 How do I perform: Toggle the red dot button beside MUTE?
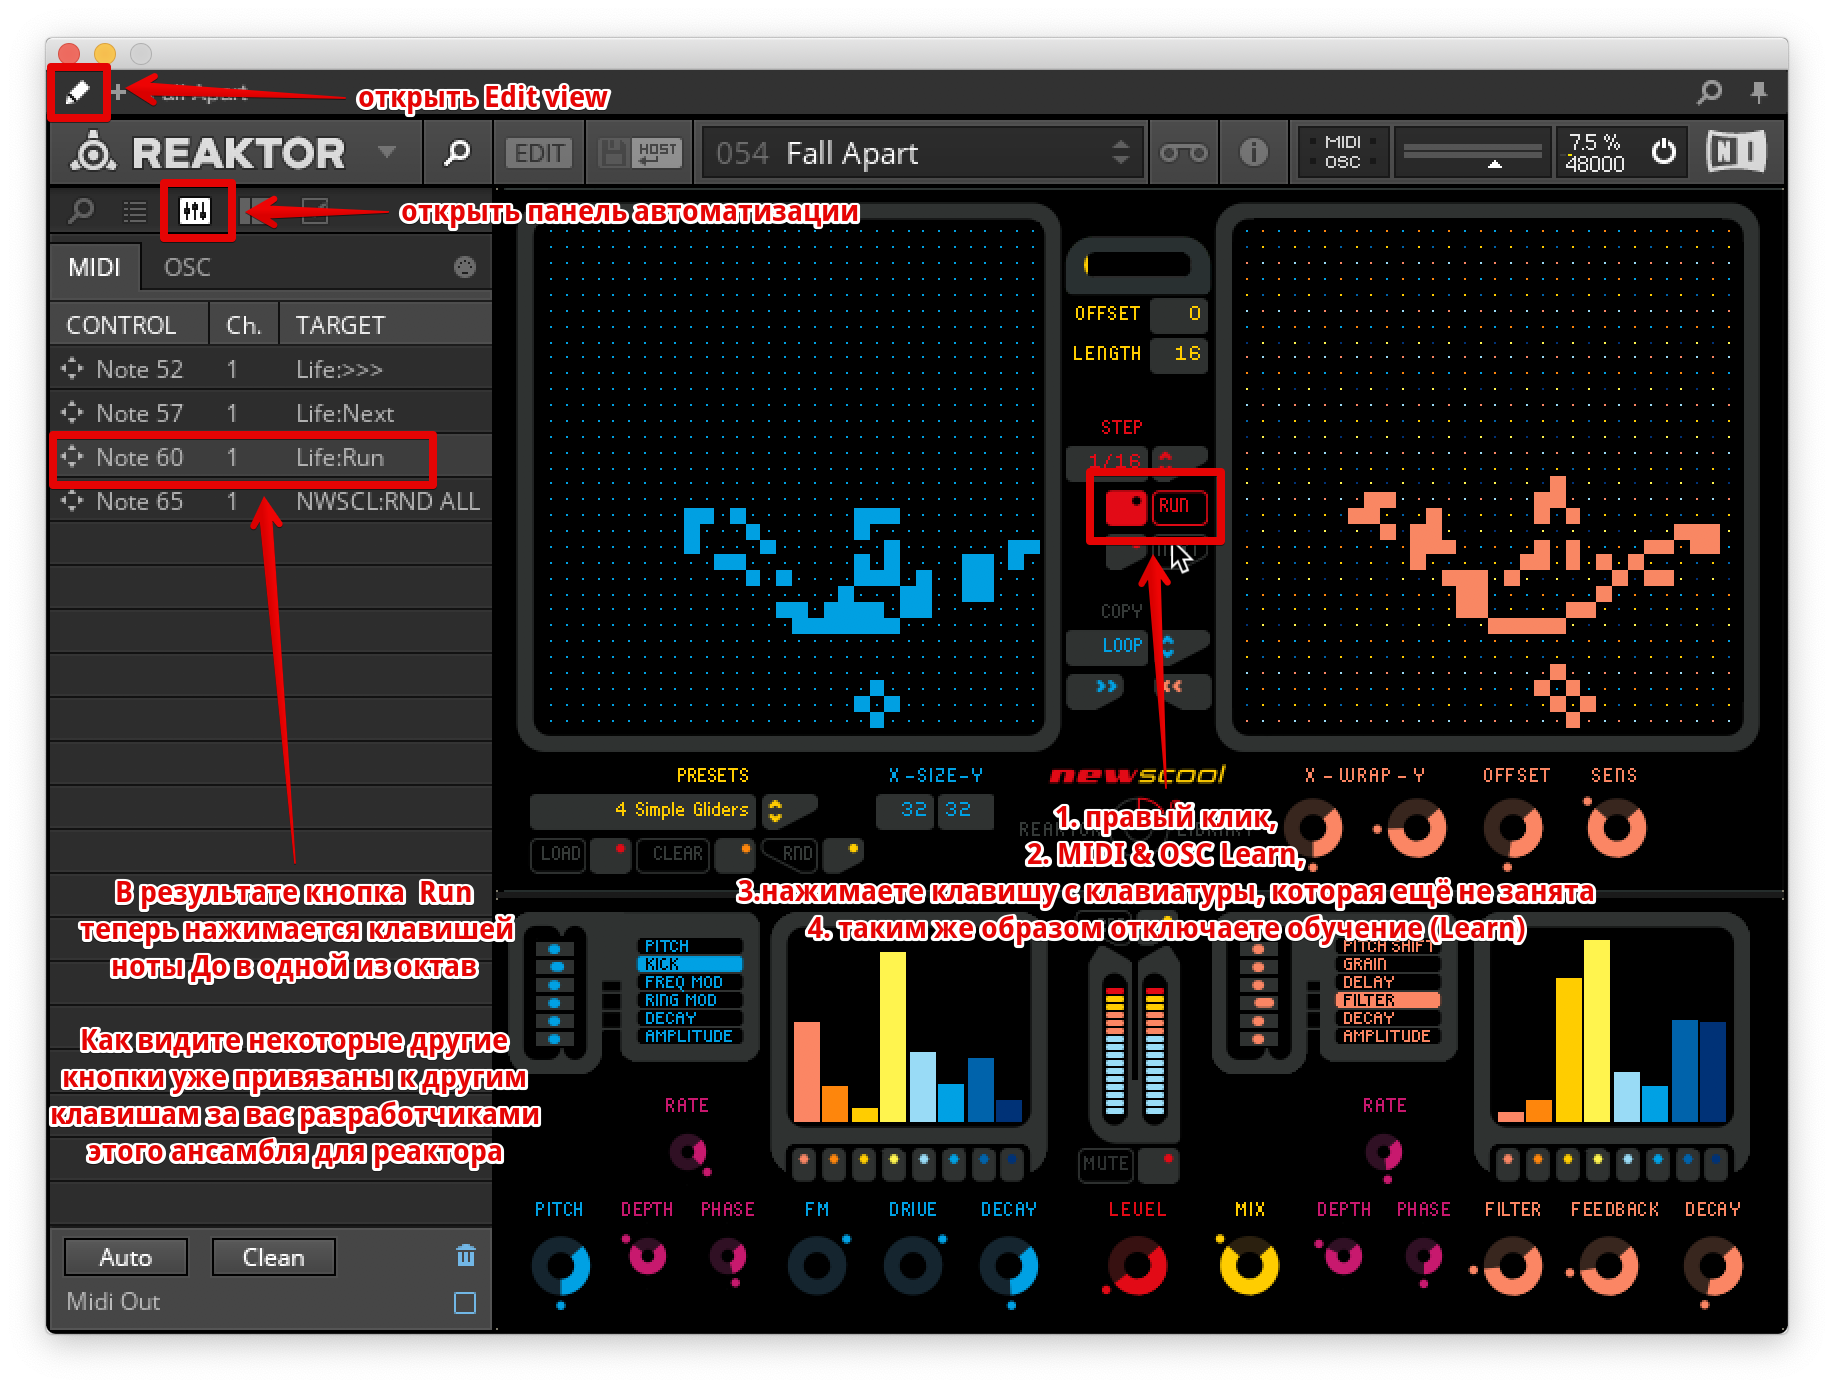click(x=1160, y=1164)
